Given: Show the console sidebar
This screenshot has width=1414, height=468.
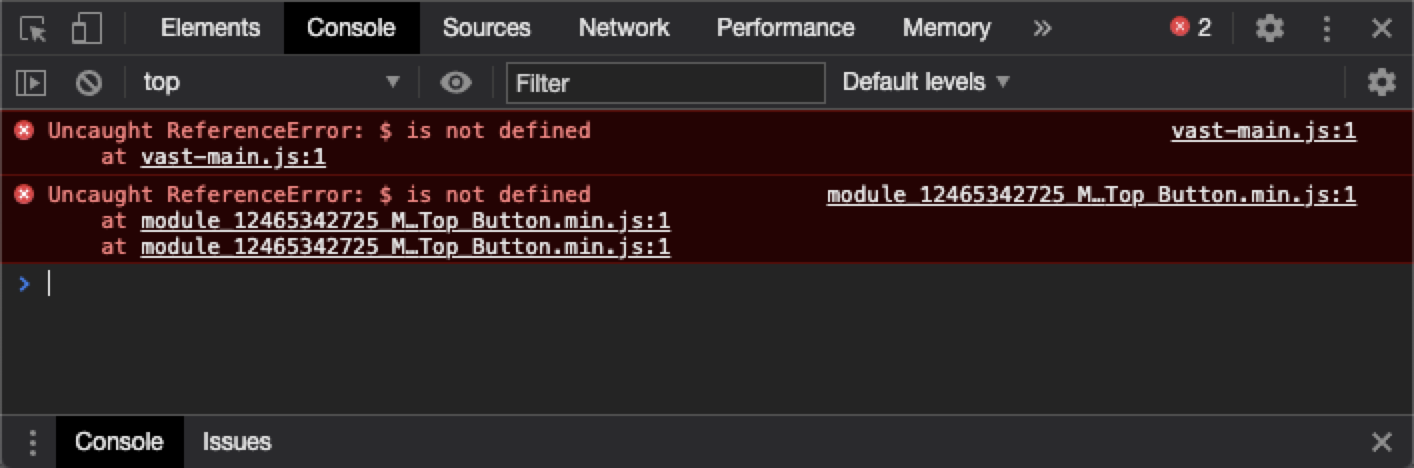Looking at the screenshot, I should pyautogui.click(x=32, y=83).
